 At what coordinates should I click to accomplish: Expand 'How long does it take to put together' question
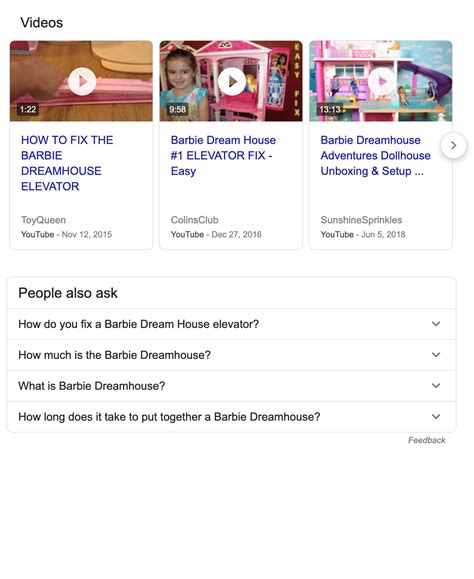pyautogui.click(x=231, y=417)
